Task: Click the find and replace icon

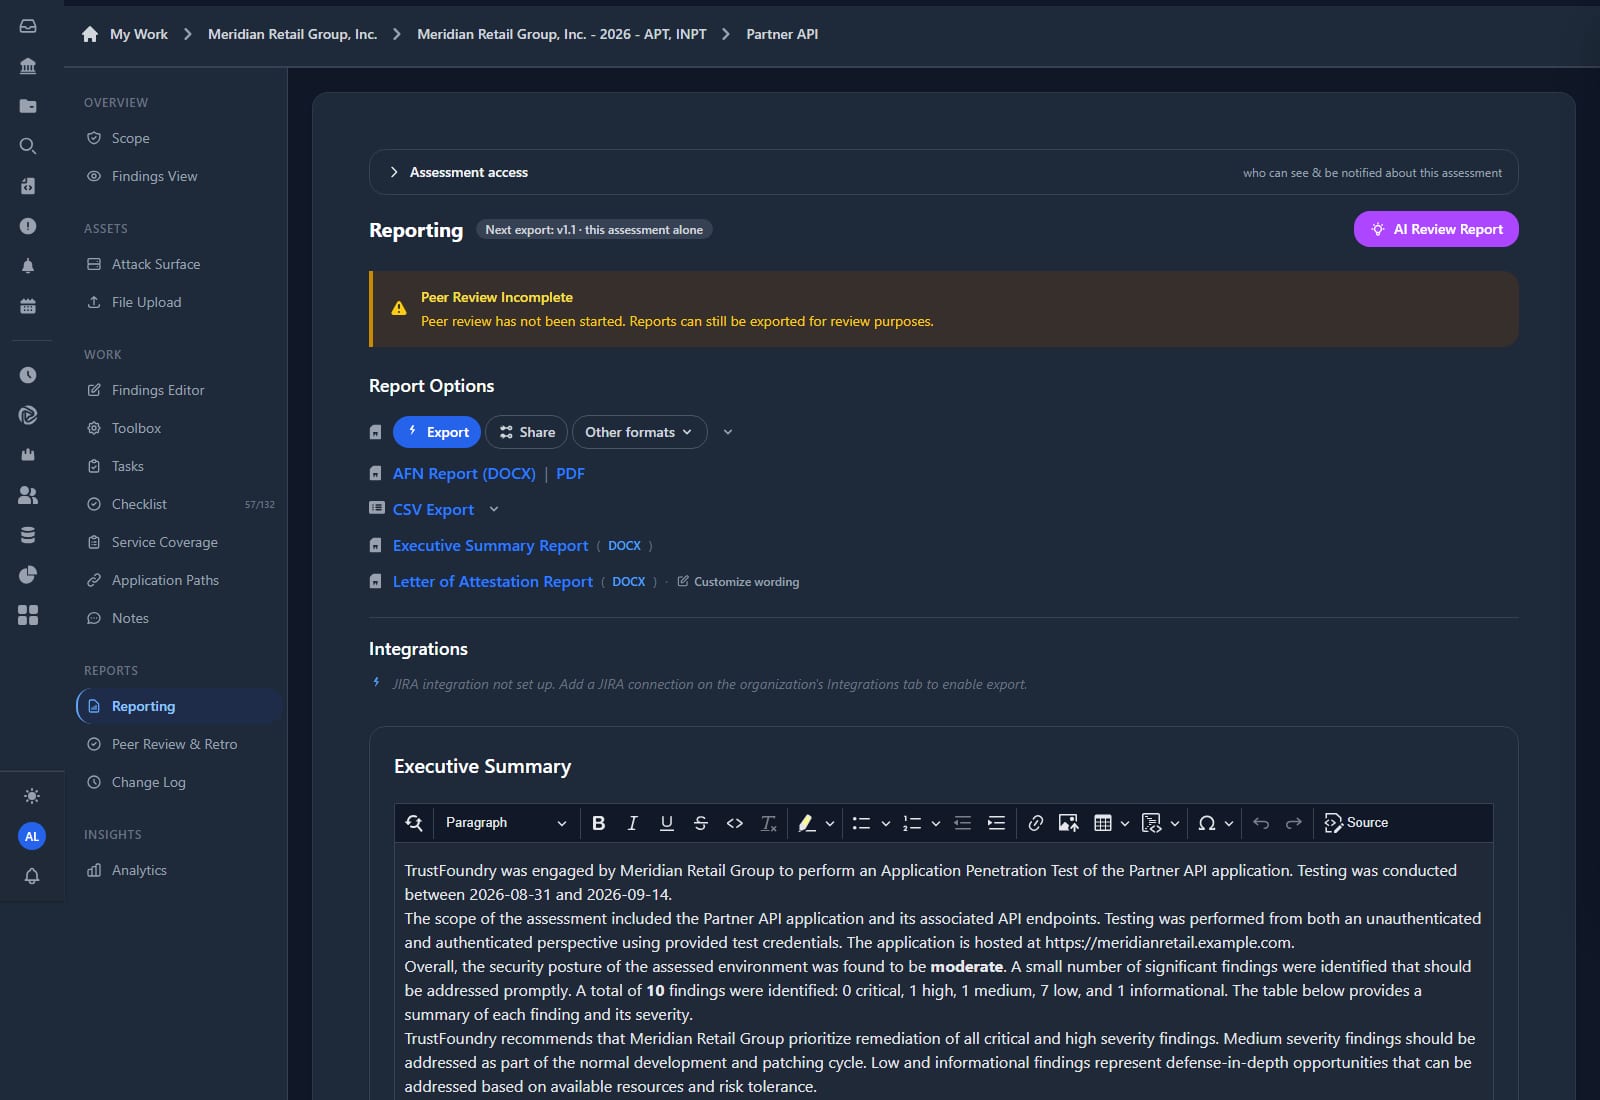Action: (x=414, y=823)
